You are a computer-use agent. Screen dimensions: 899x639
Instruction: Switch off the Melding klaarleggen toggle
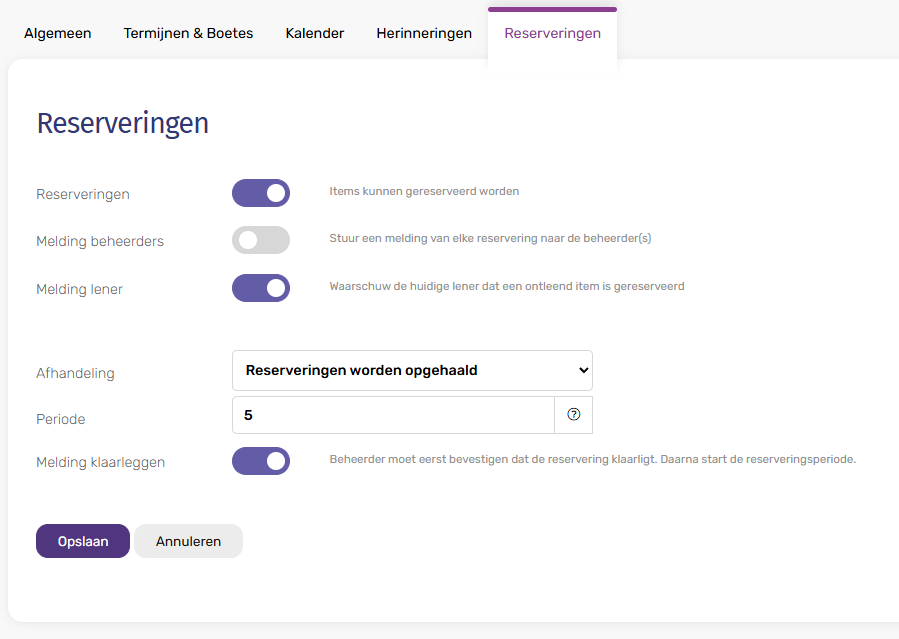click(261, 461)
